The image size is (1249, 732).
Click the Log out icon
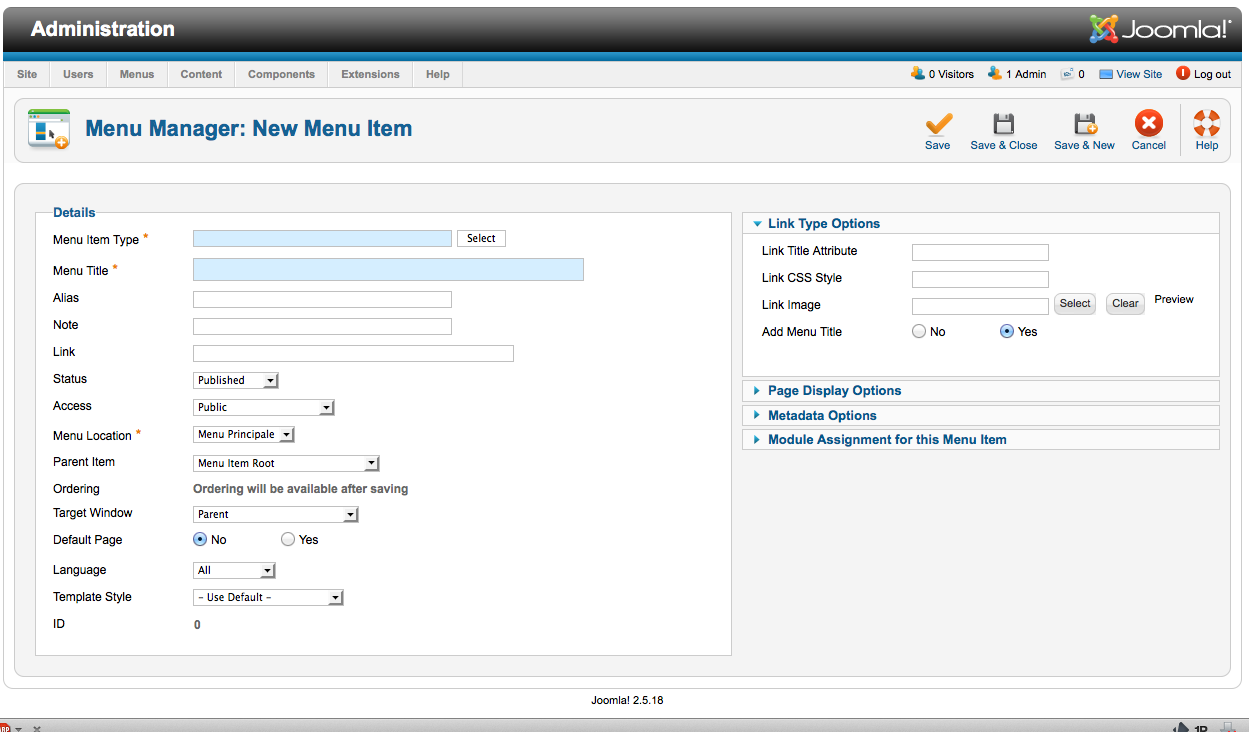[x=1183, y=74]
